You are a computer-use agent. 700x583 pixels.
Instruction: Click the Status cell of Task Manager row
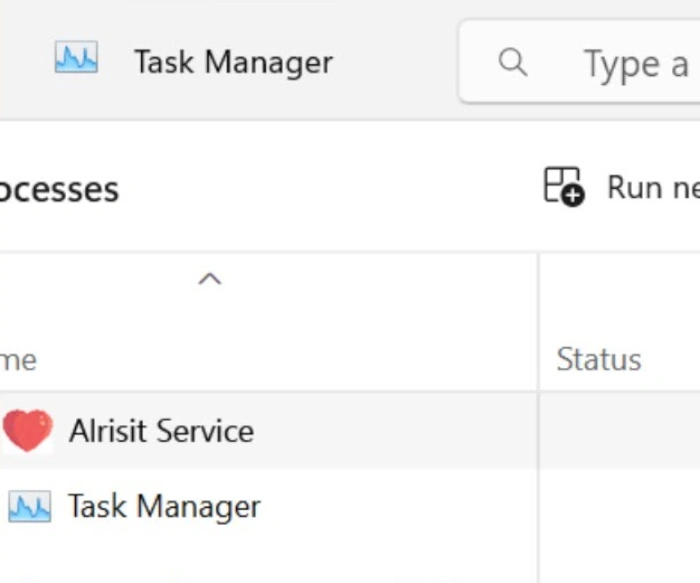pos(619,507)
